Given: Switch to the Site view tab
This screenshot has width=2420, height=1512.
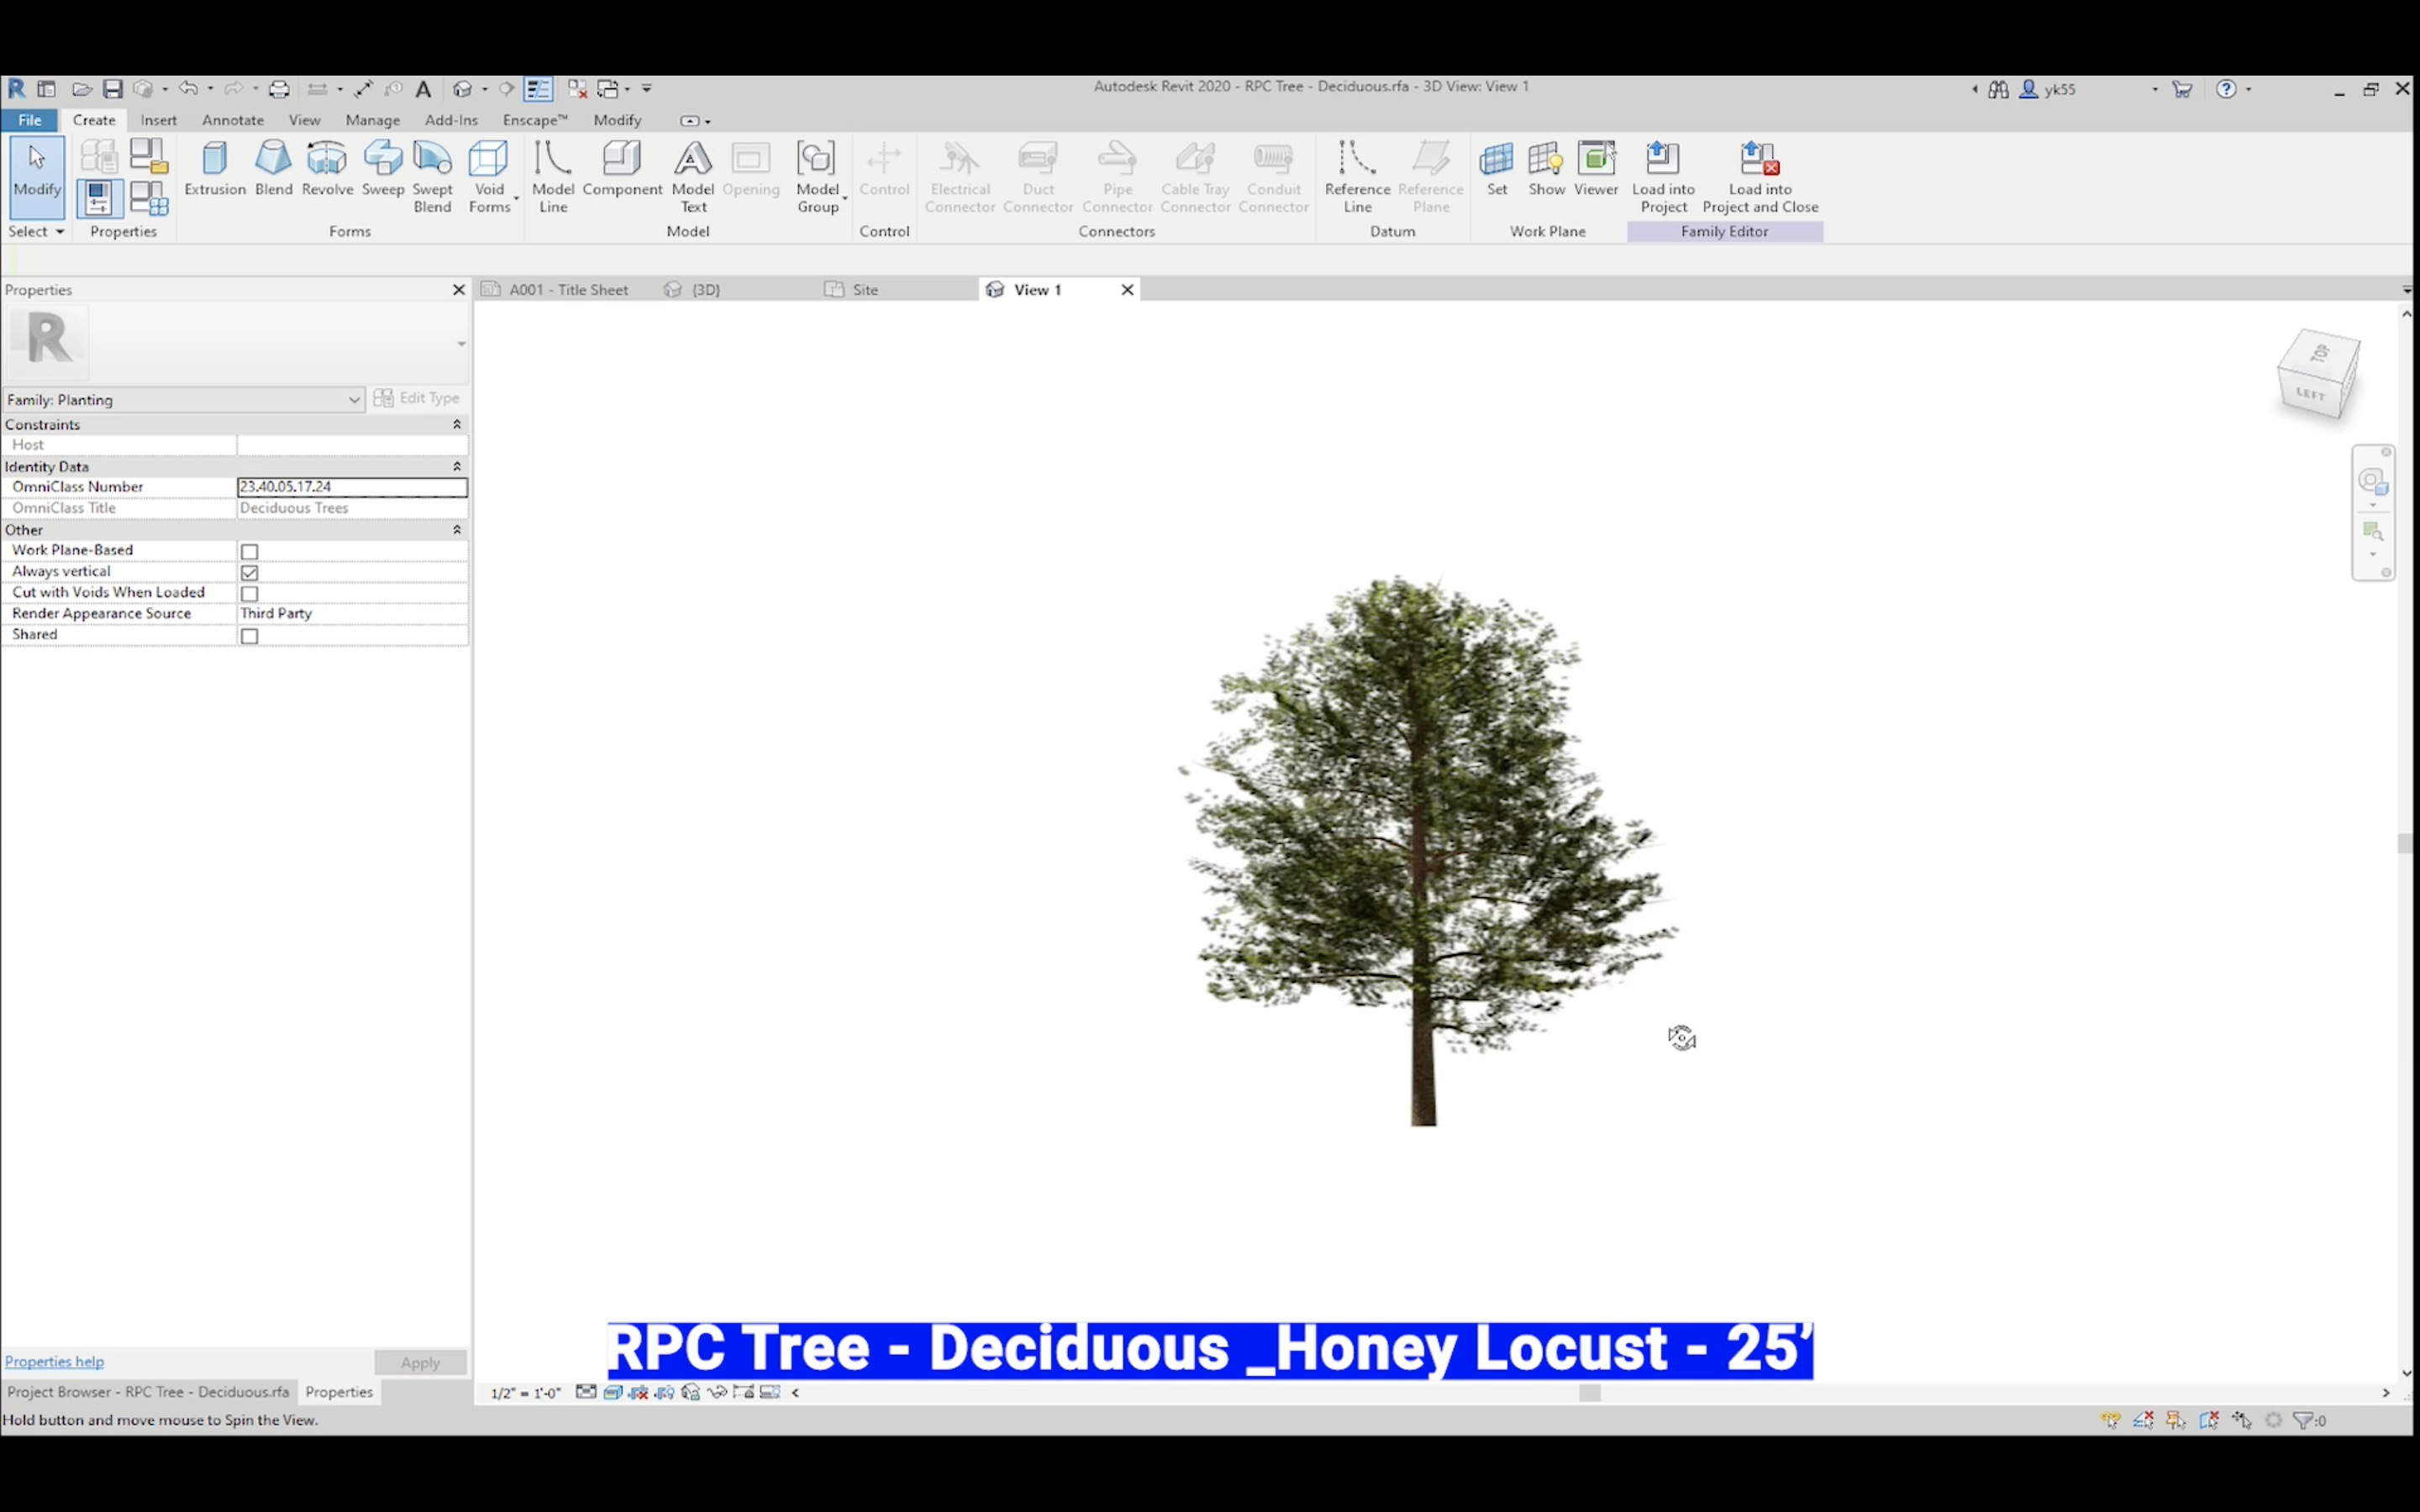Looking at the screenshot, I should coord(864,290).
